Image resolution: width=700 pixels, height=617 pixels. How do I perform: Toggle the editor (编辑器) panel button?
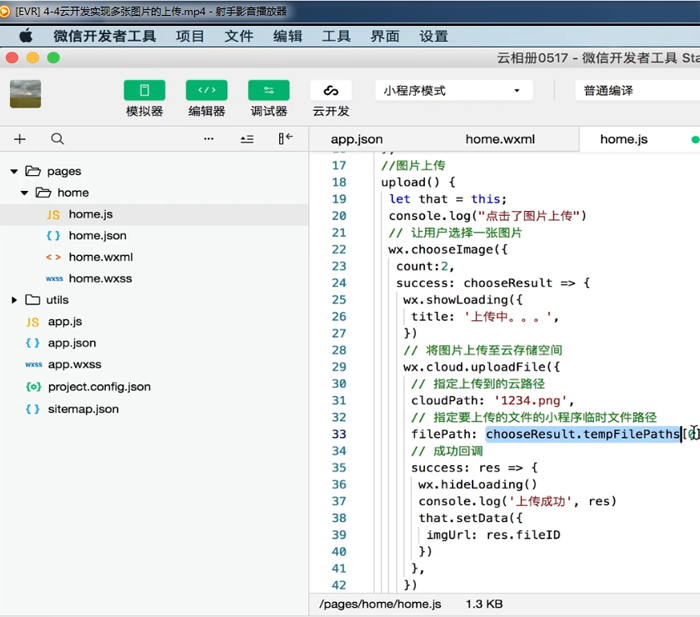(206, 91)
